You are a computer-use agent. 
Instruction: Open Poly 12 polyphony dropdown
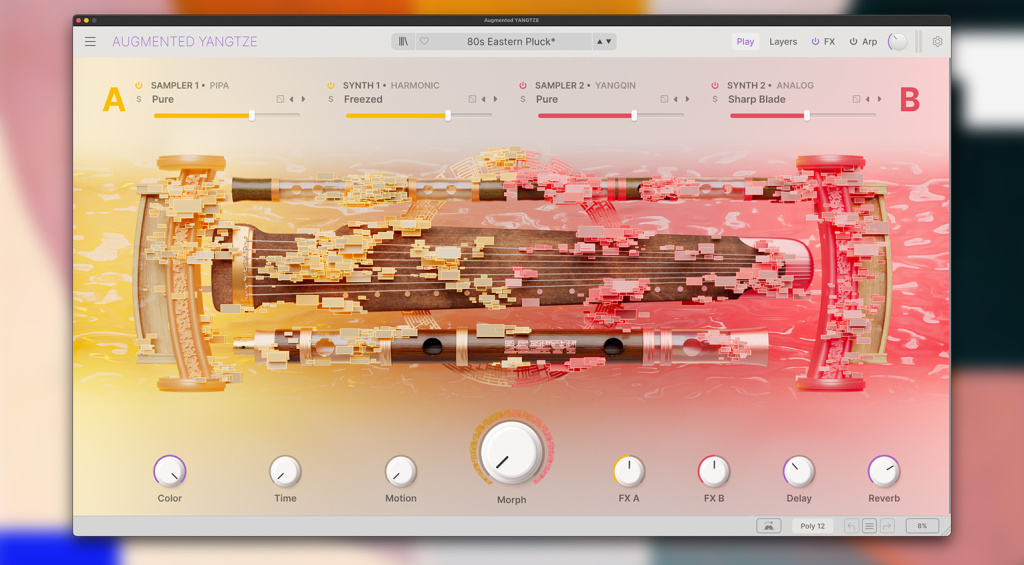(x=812, y=526)
